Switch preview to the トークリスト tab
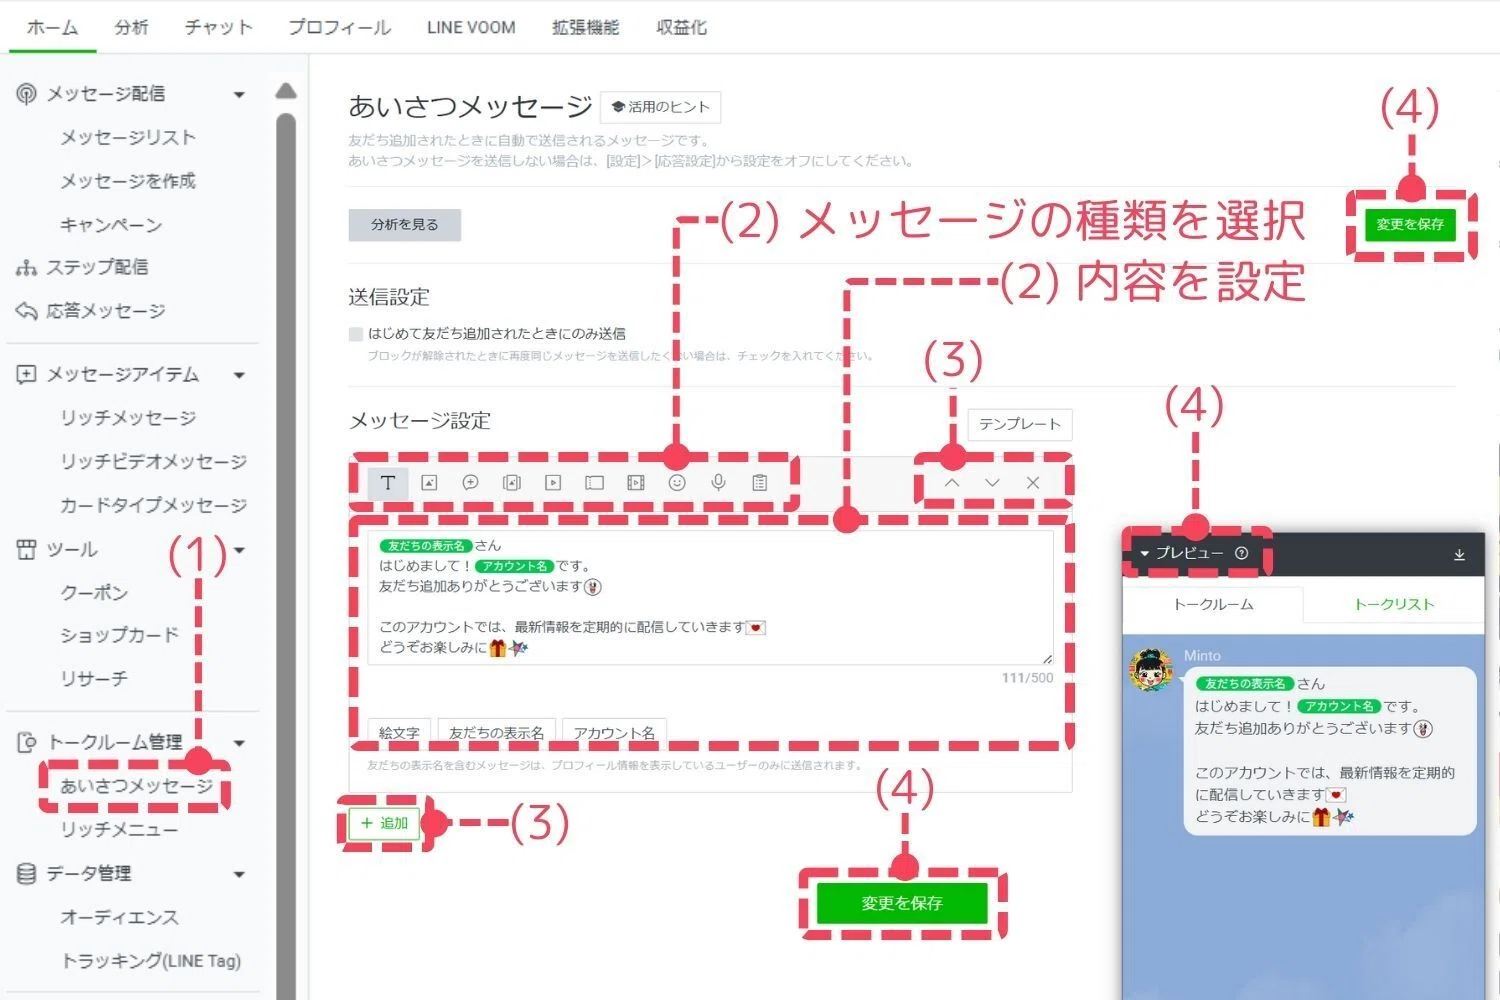The image size is (1500, 1000). point(1394,604)
